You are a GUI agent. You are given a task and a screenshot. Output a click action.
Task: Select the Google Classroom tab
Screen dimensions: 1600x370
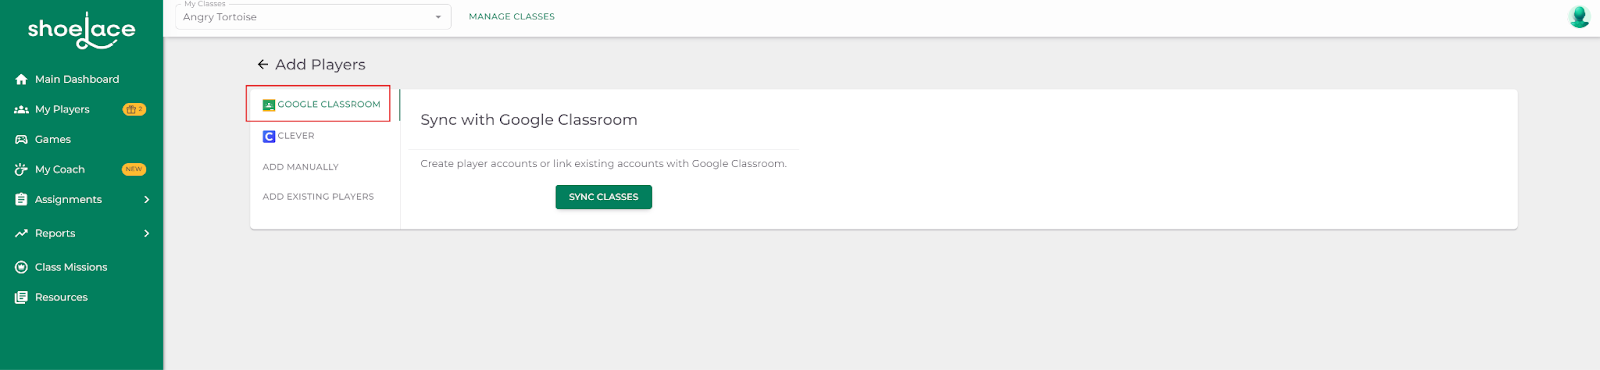(320, 104)
